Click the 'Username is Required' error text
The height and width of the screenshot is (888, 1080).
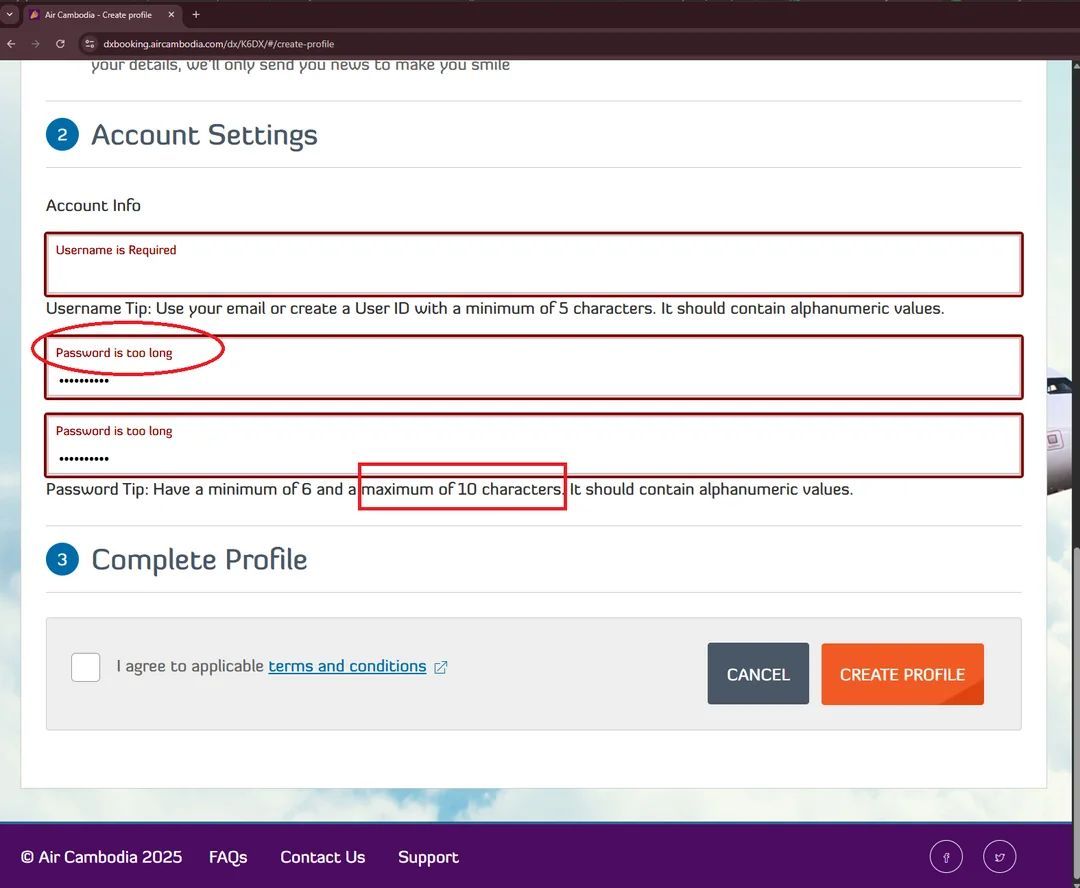116,250
